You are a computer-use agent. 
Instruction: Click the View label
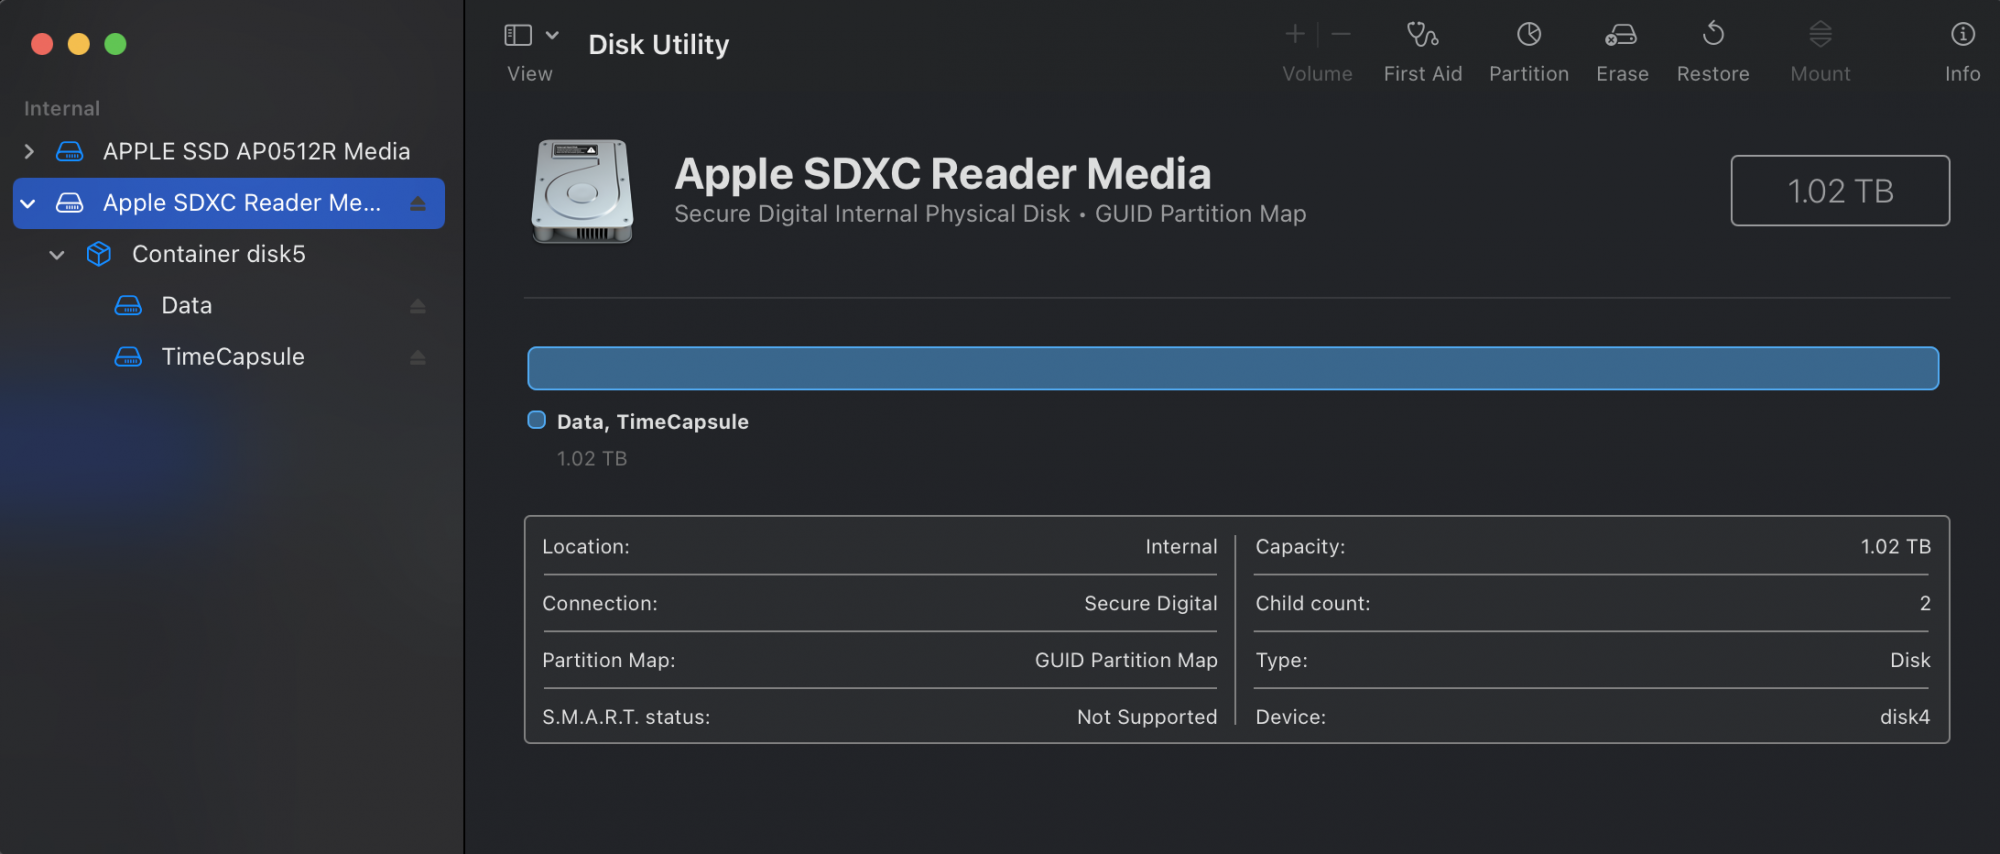coord(529,74)
